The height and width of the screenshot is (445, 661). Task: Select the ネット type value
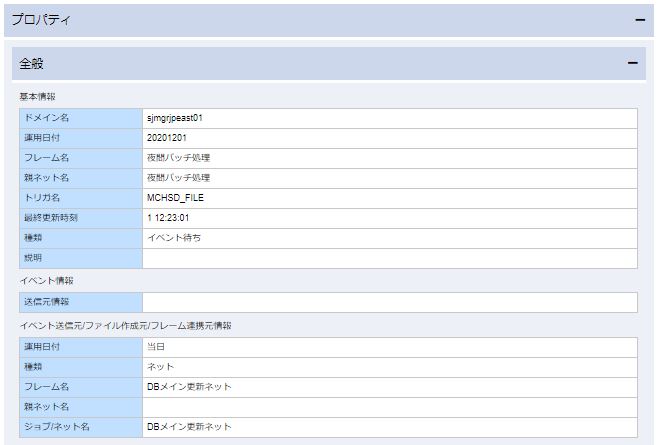[160, 367]
